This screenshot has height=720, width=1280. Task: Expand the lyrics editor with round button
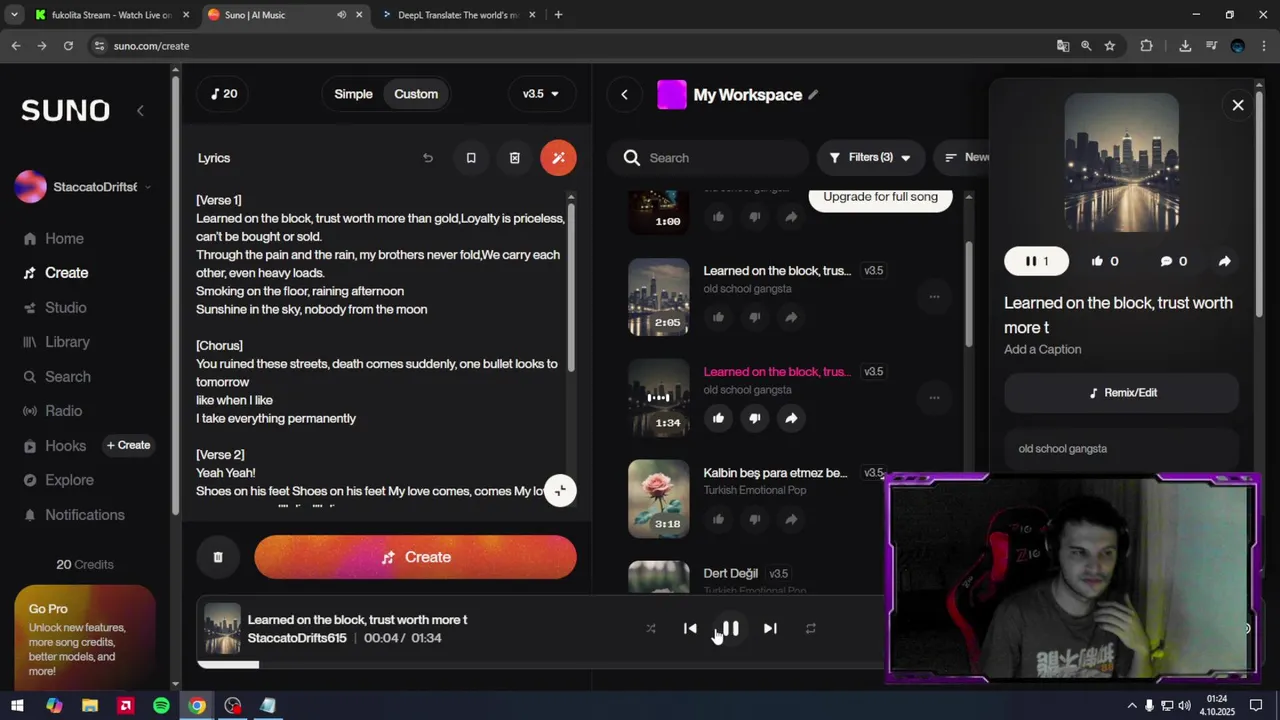click(560, 490)
